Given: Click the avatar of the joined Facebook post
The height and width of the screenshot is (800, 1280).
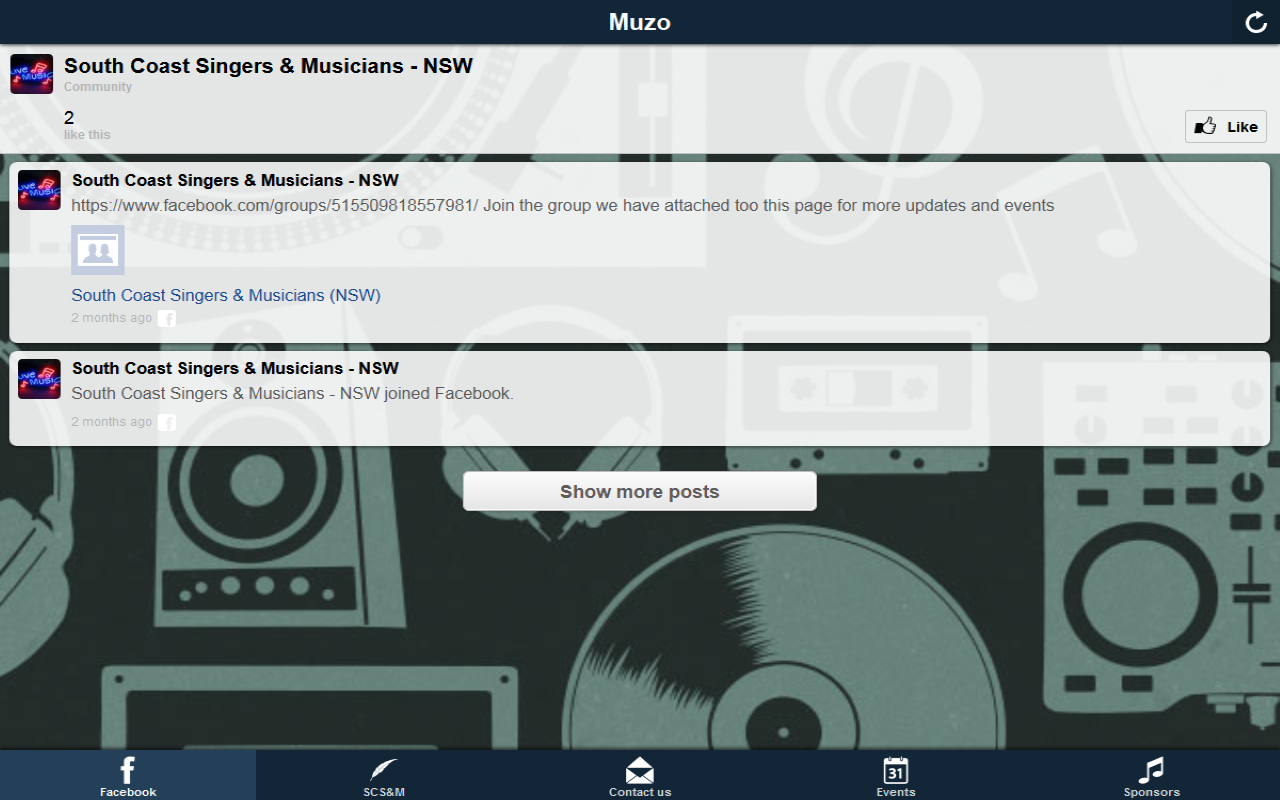Looking at the screenshot, I should click(39, 379).
